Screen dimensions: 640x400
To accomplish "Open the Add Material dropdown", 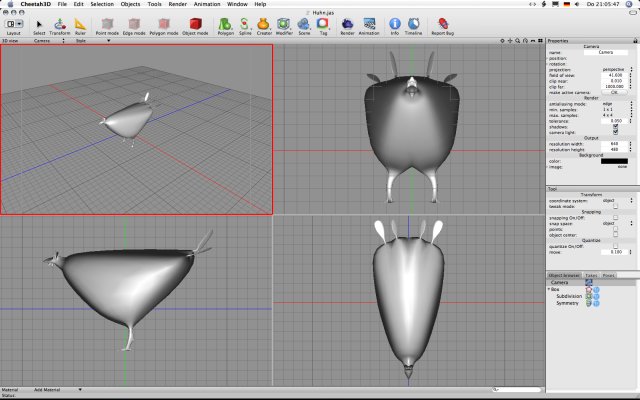I will click(57, 390).
